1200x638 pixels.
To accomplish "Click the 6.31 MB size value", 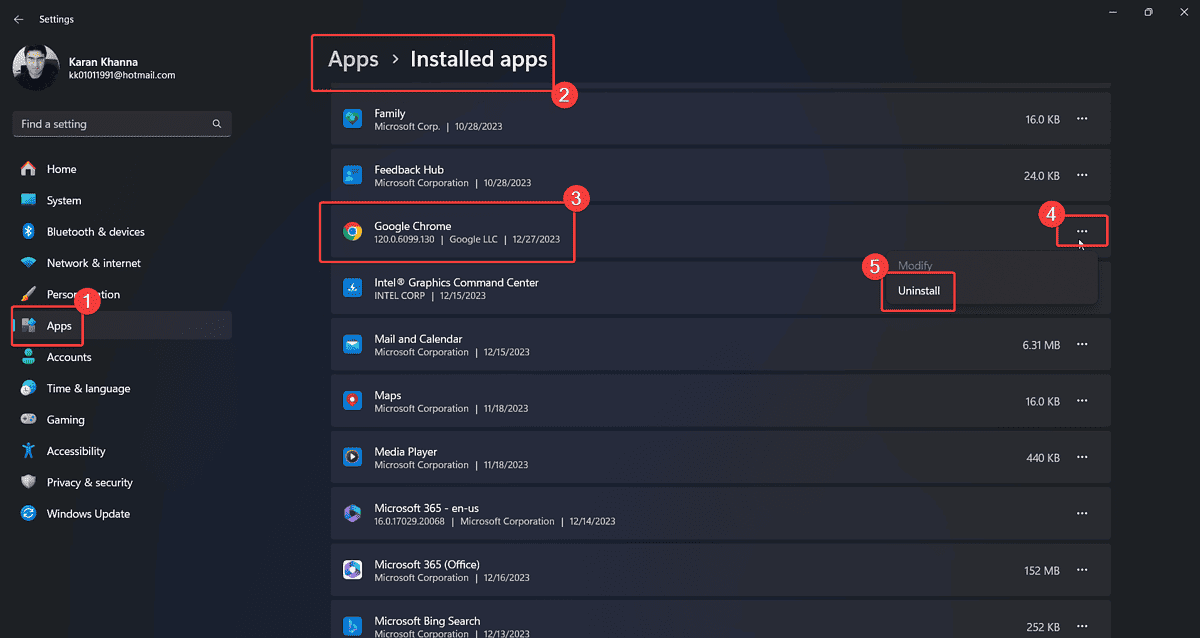I will point(1041,345).
